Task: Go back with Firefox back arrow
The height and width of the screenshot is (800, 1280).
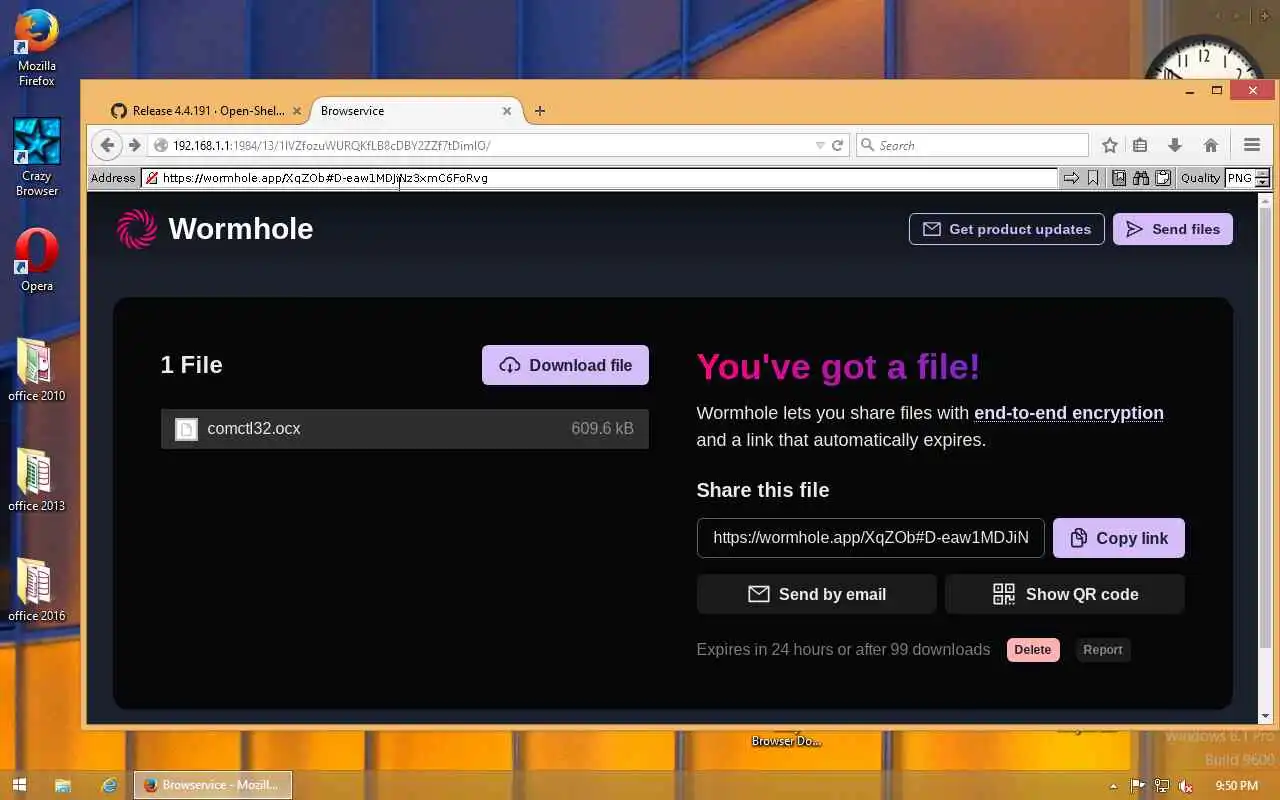Action: (x=107, y=145)
